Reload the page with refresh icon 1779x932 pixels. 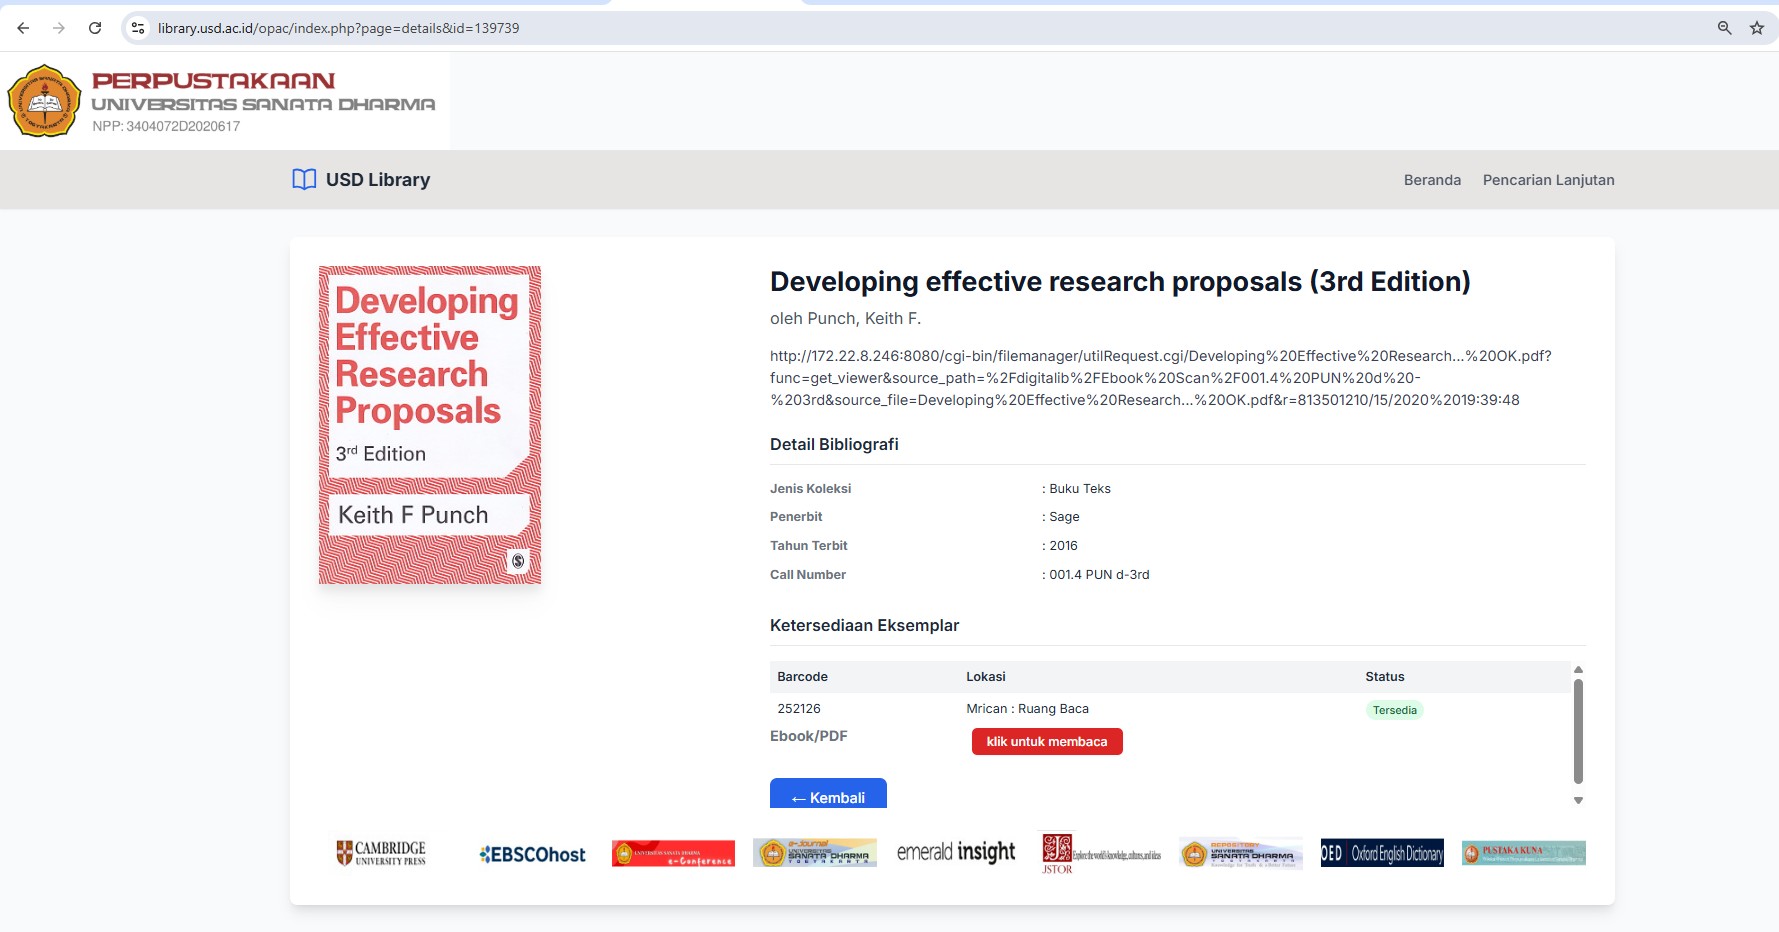95,28
